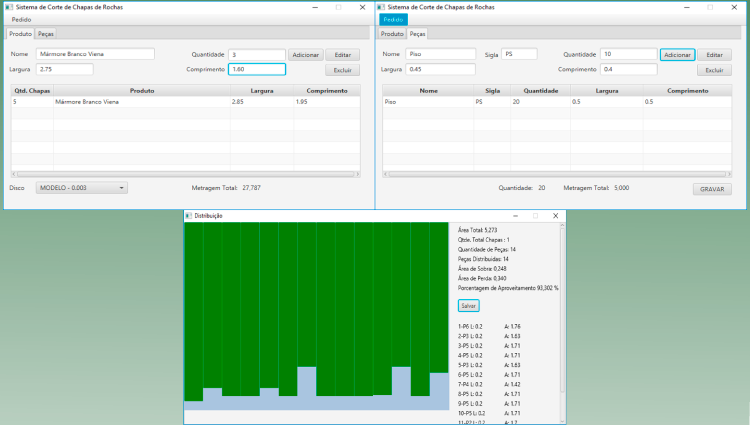Click the Nome field containing Mármore Branco Viena
This screenshot has height=425, width=750.
pos(95,54)
